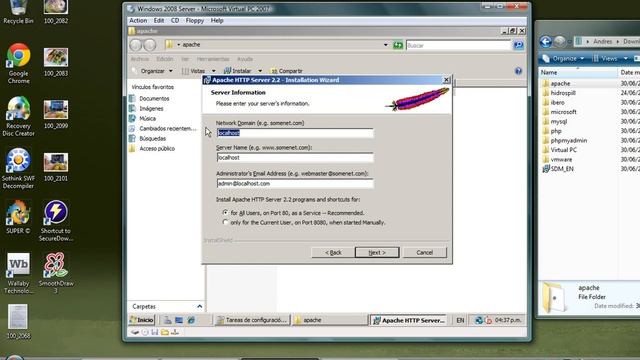Select only for Current User Port 8080 option
The width and height of the screenshot is (640, 360).
pos(225,222)
